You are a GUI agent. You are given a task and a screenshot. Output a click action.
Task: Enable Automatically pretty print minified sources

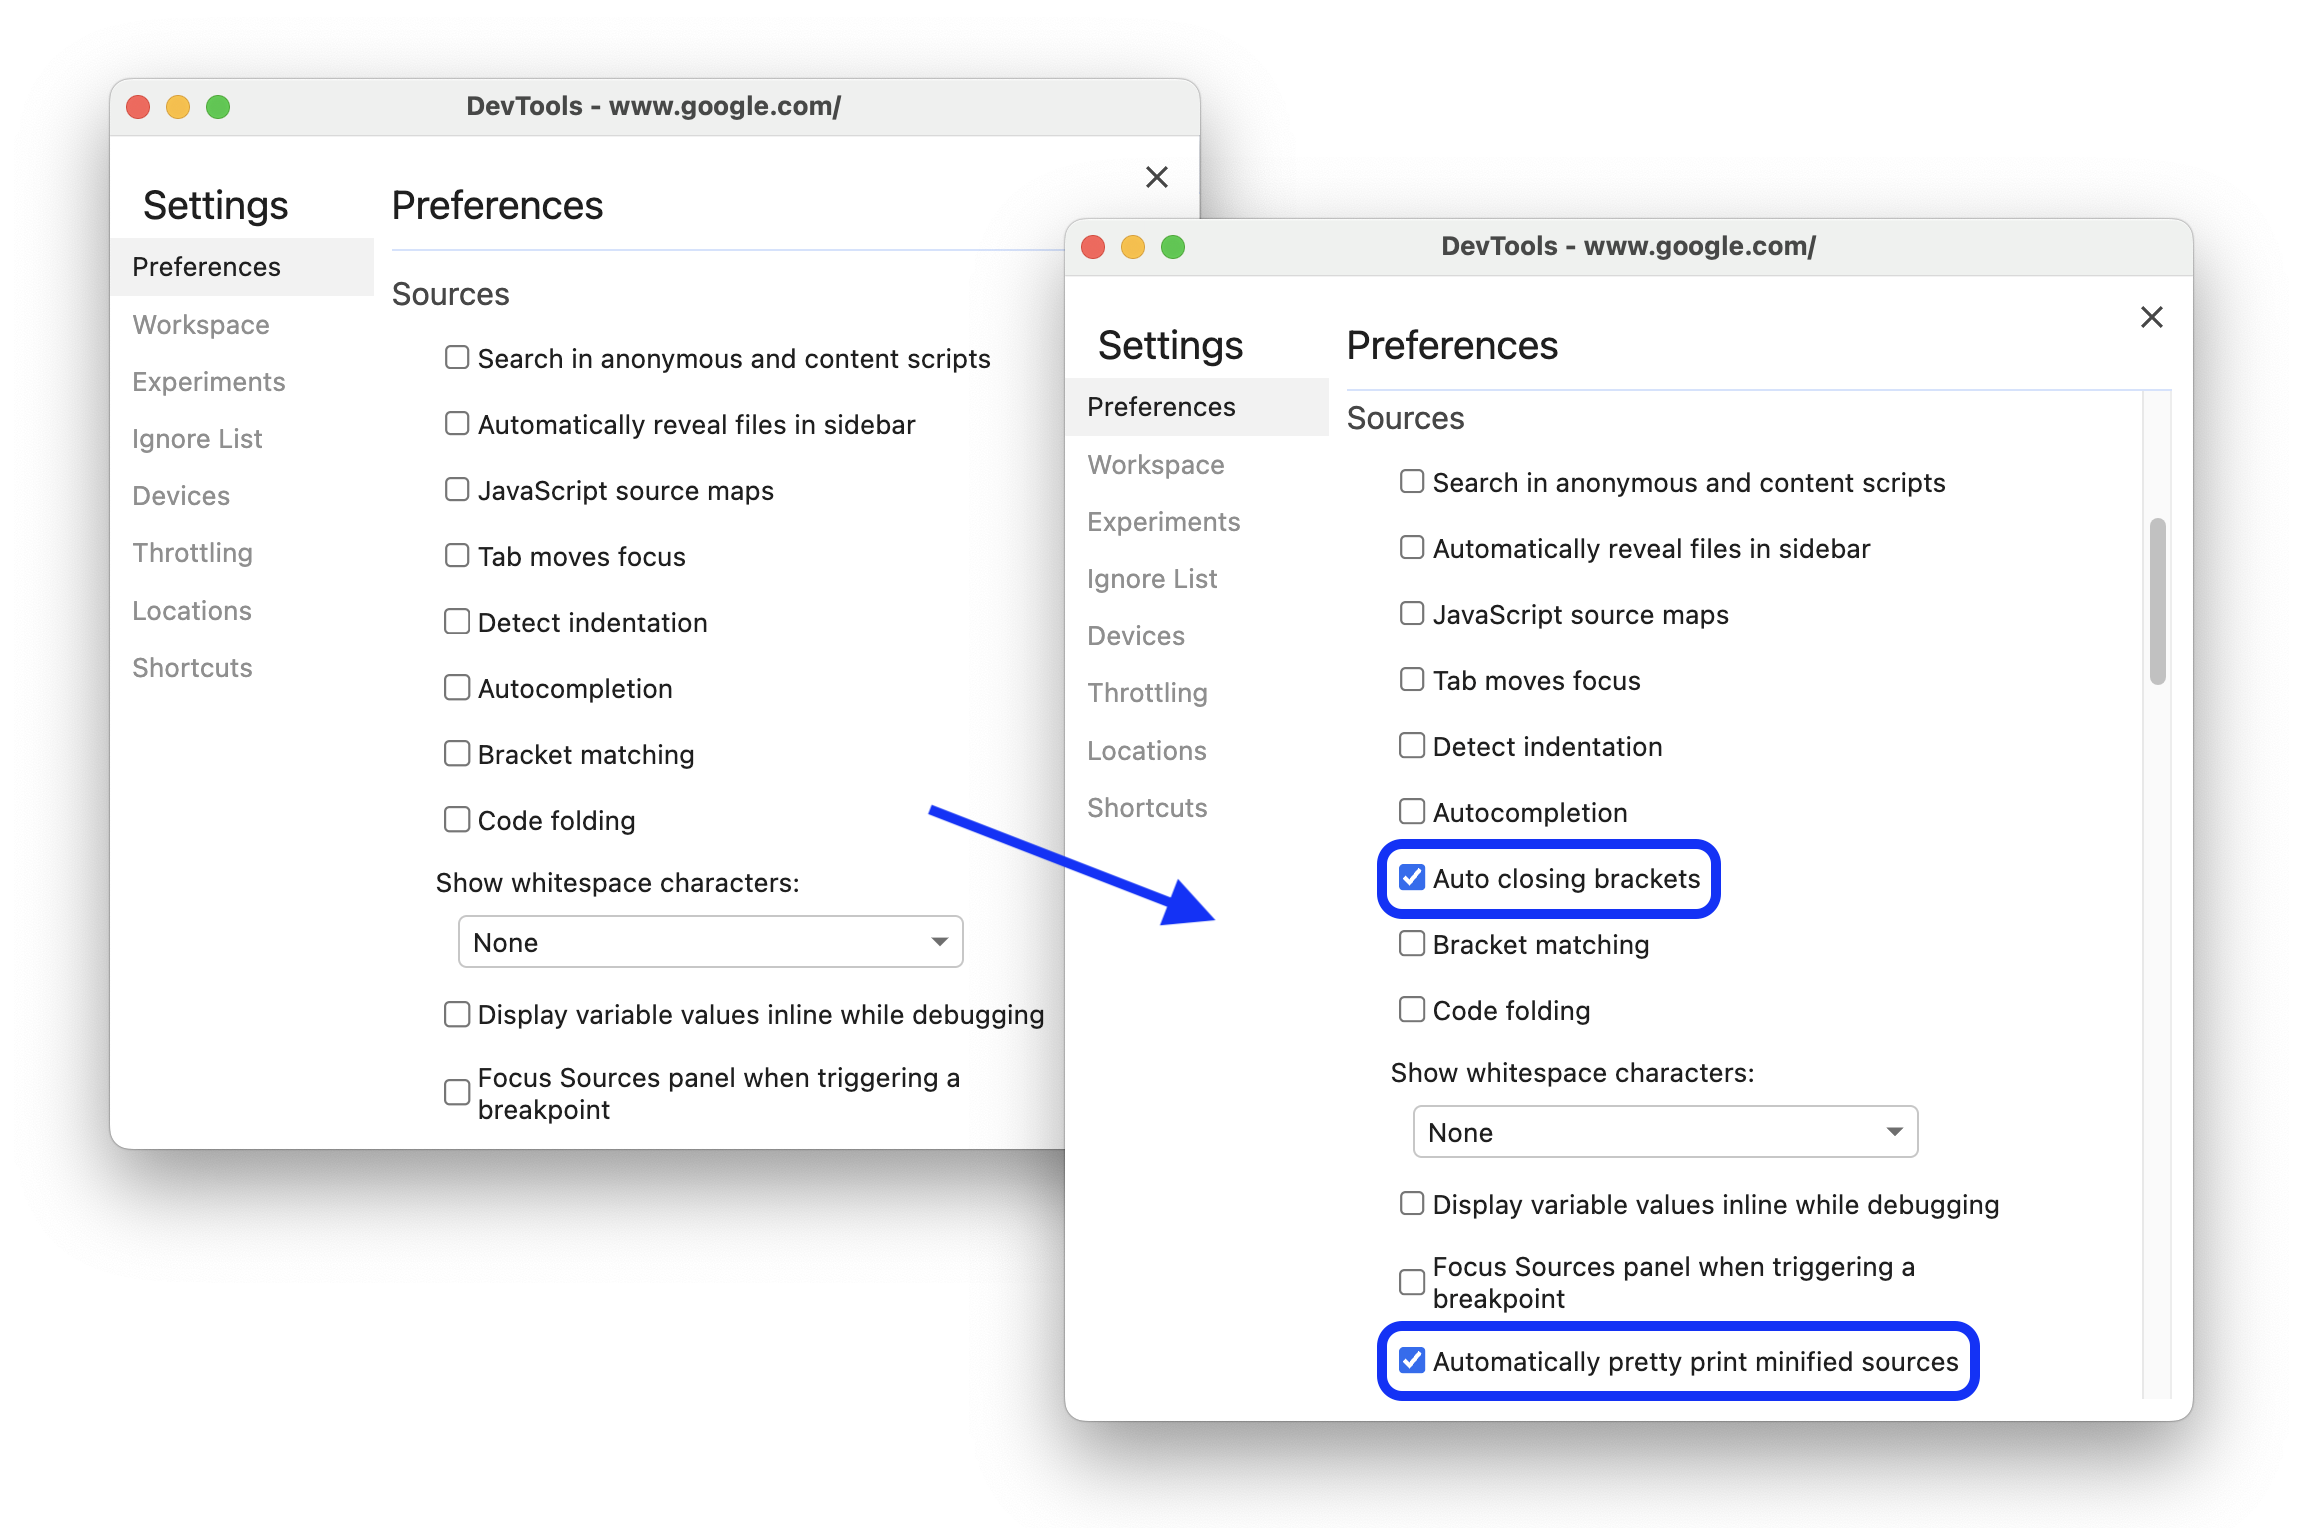(x=1411, y=1359)
